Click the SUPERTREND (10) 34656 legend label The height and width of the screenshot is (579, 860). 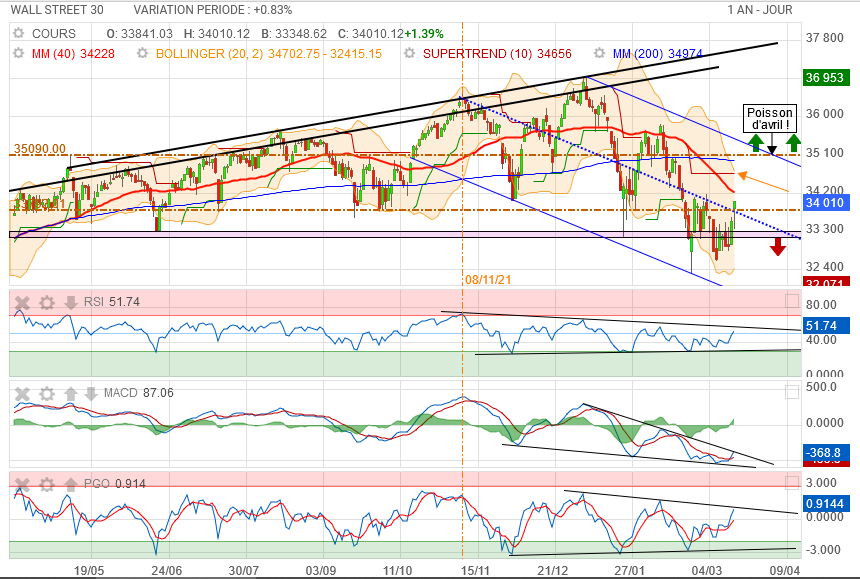(497, 54)
